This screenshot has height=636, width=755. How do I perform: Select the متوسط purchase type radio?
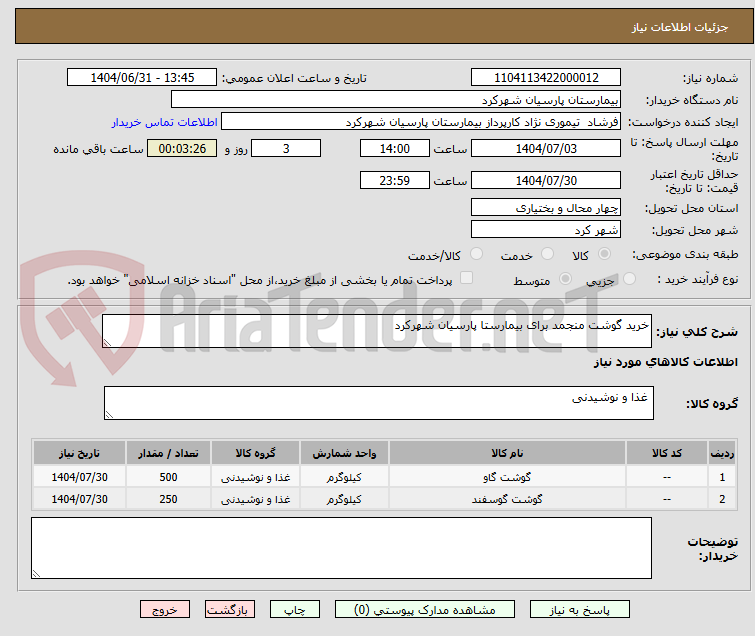(x=565, y=279)
